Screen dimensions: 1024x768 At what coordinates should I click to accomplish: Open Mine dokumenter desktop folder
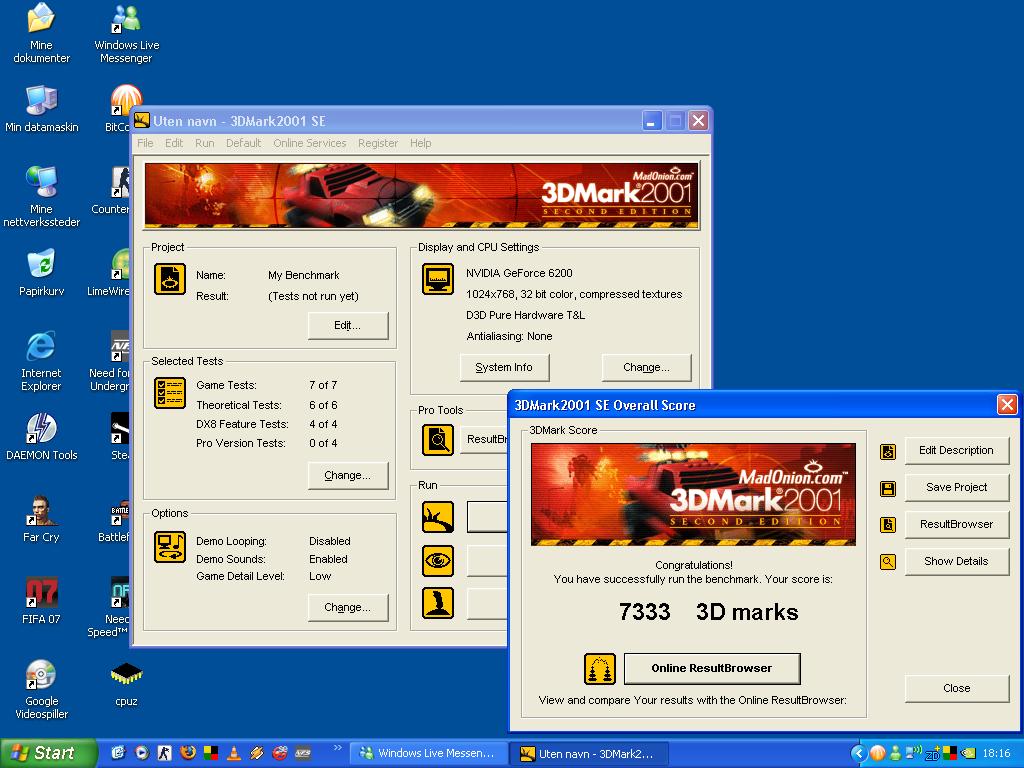tap(41, 33)
